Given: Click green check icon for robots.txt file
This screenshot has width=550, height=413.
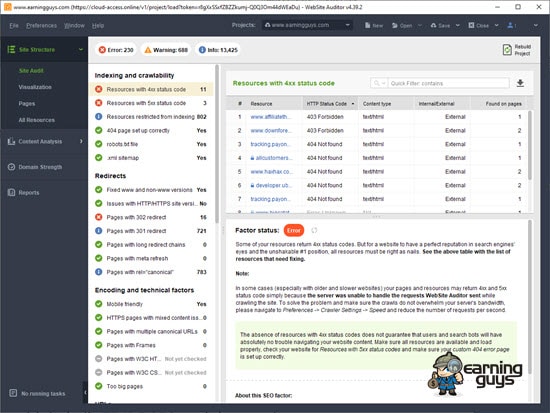Looking at the screenshot, I should click(x=99, y=144).
